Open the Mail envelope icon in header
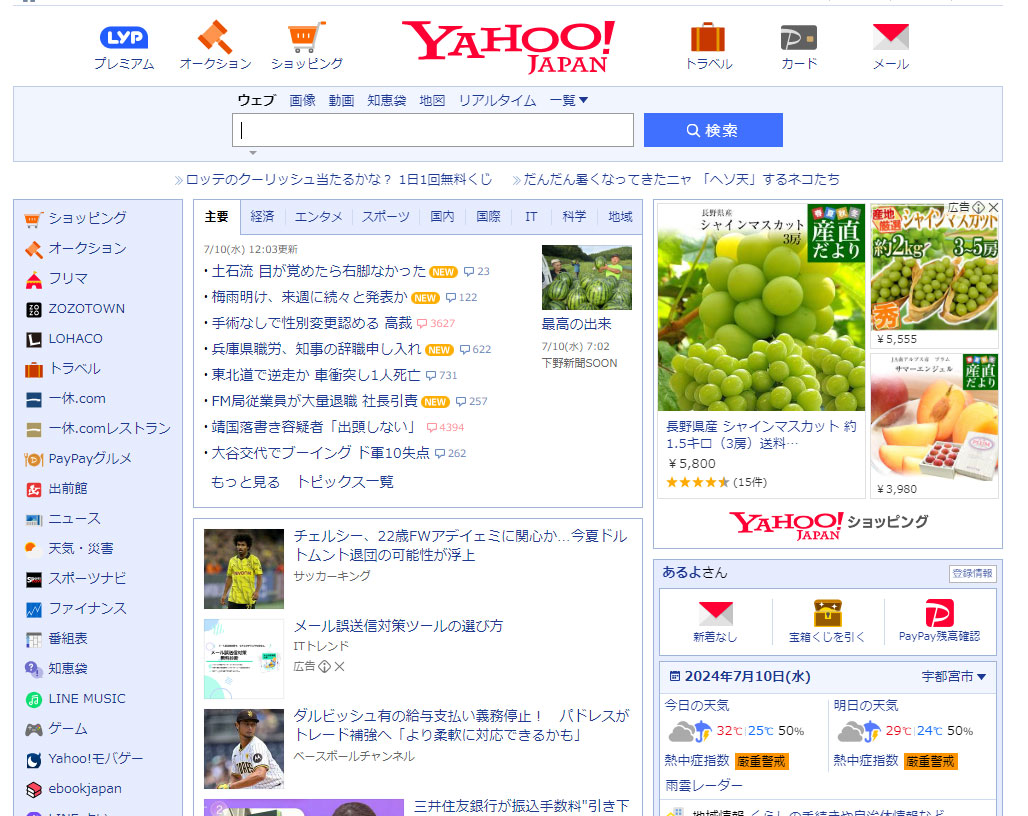 [x=890, y=37]
